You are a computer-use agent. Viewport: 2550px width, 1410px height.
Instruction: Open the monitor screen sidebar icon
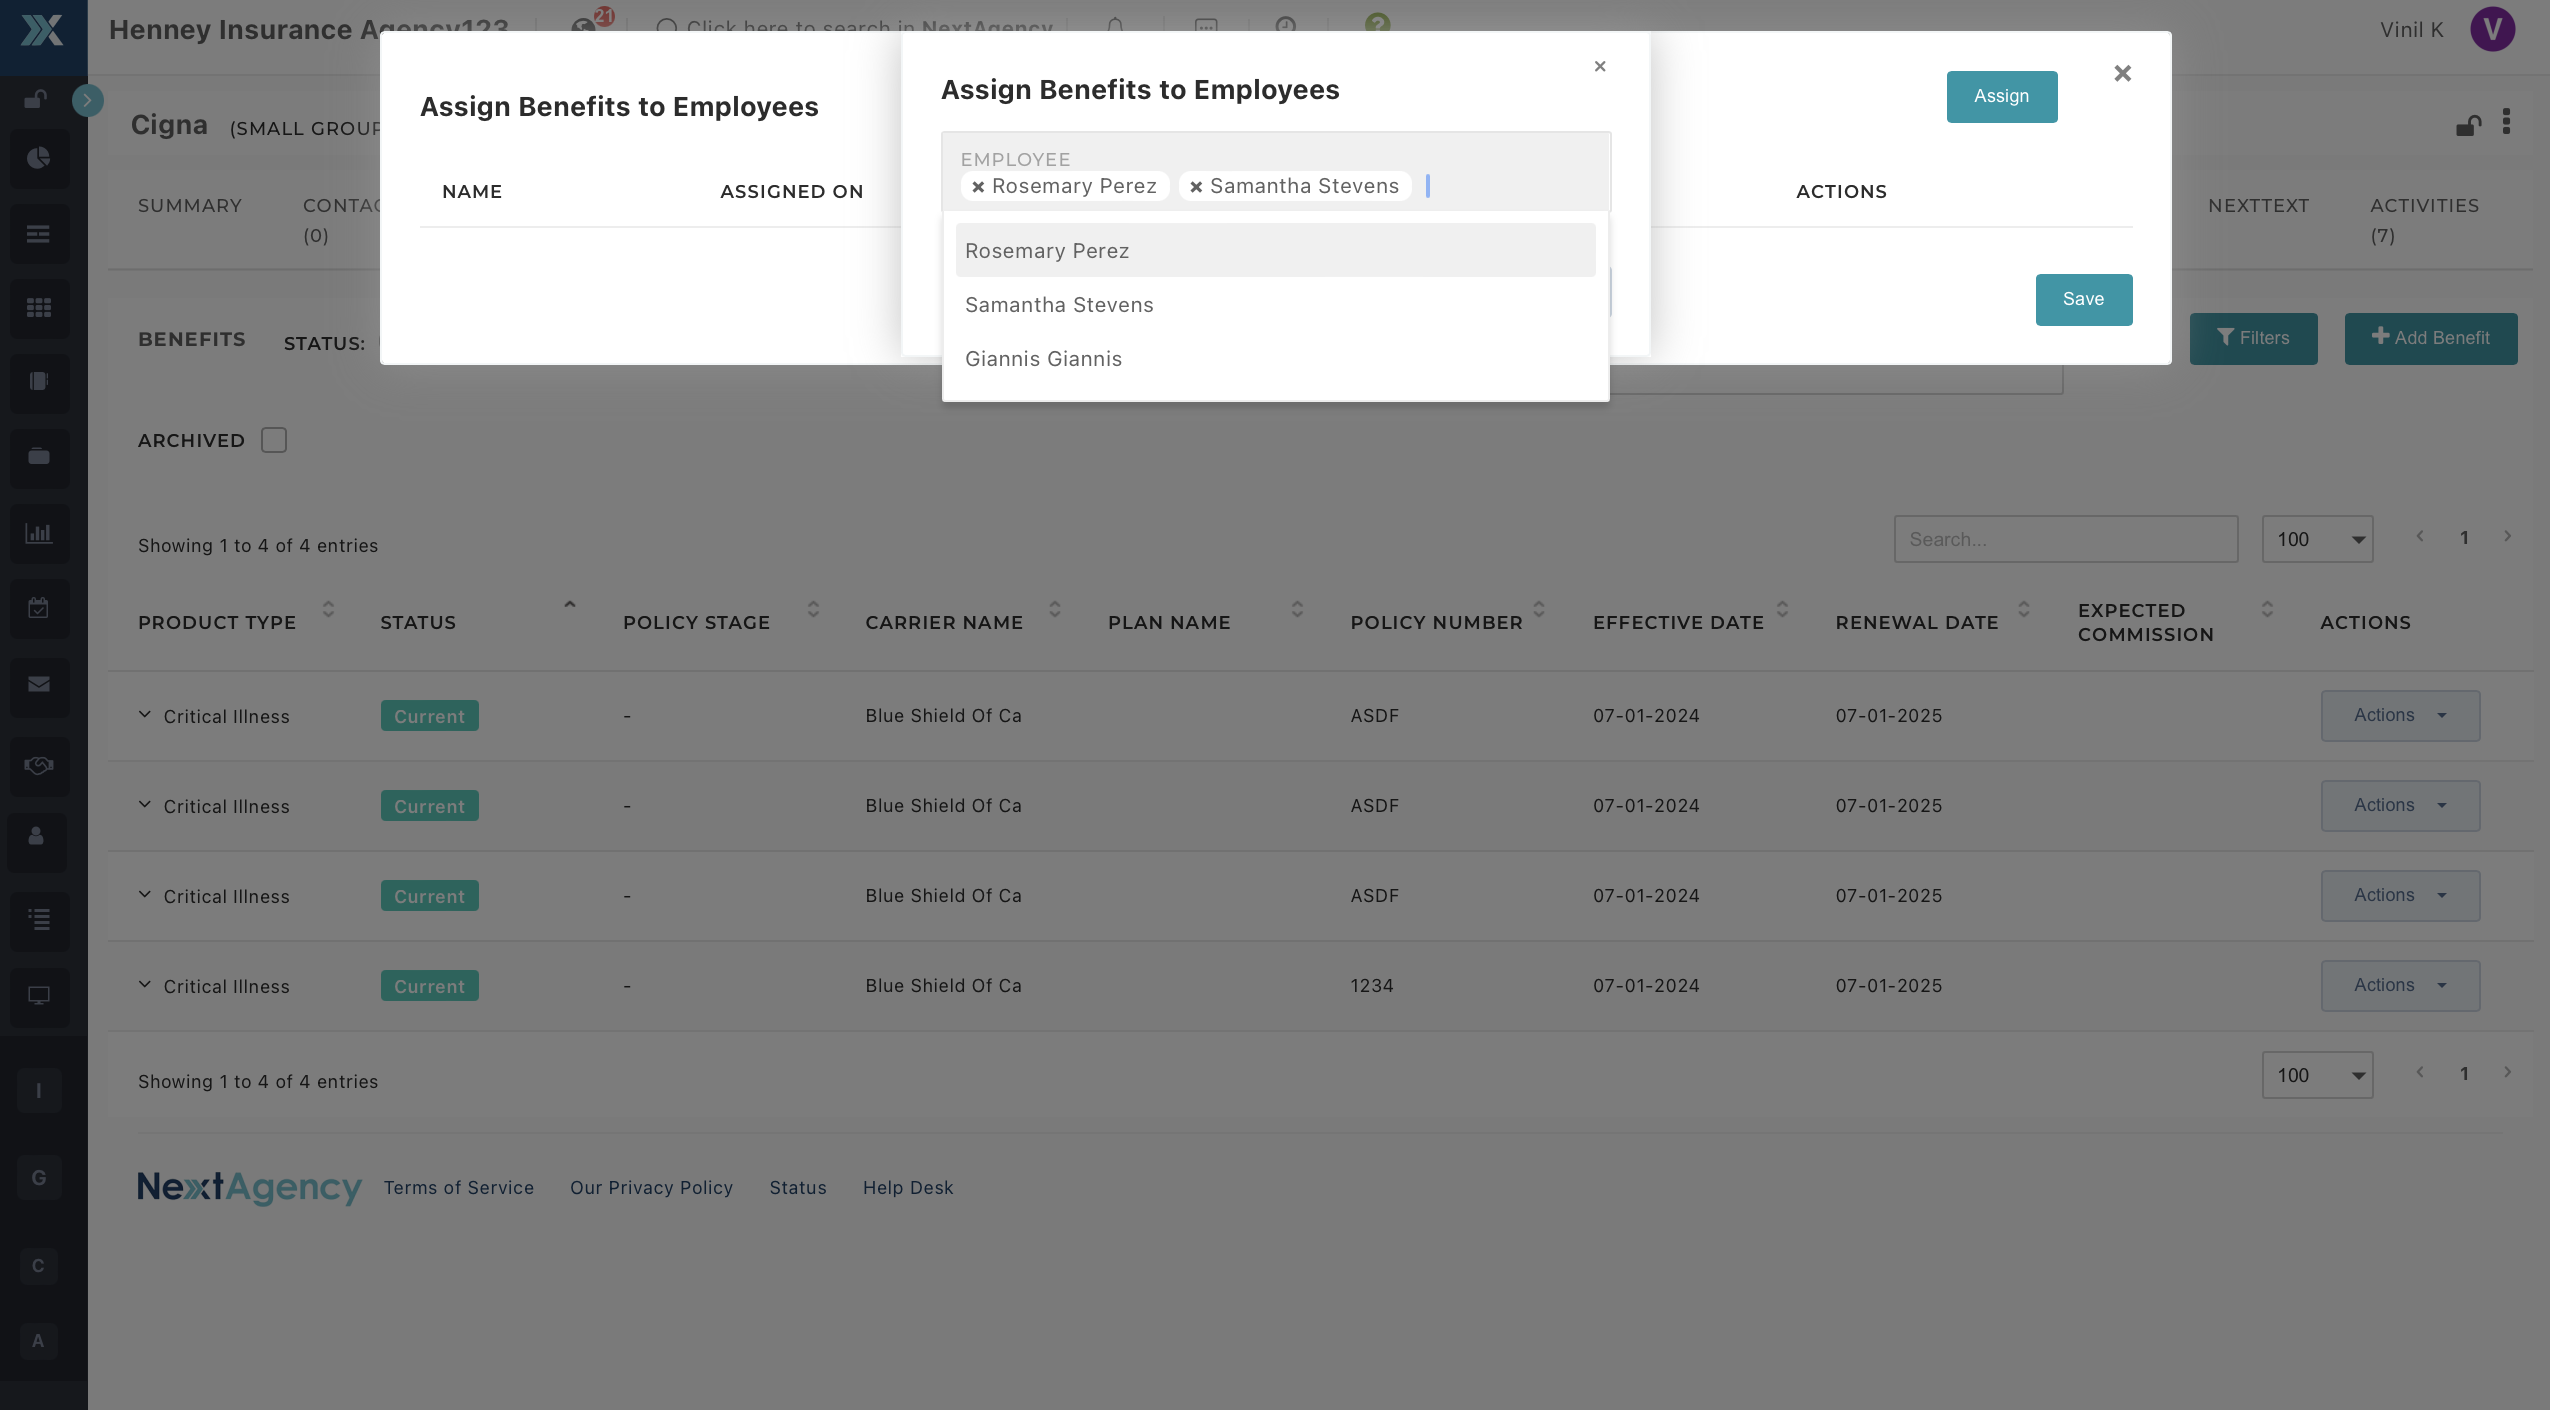click(39, 996)
